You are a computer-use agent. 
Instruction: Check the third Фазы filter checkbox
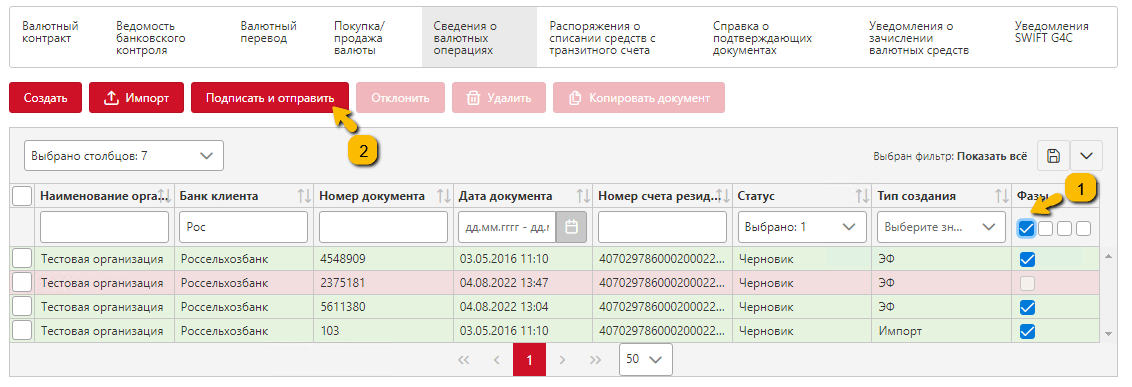[x=1064, y=228]
